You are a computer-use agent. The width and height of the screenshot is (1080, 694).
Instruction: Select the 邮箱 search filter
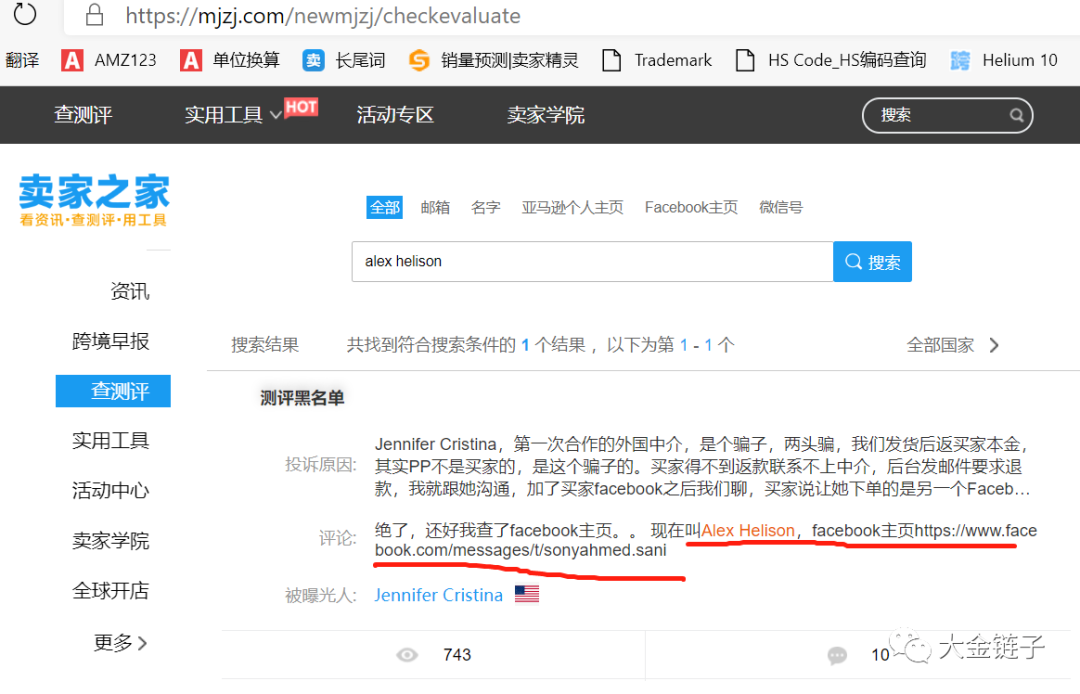coord(435,207)
